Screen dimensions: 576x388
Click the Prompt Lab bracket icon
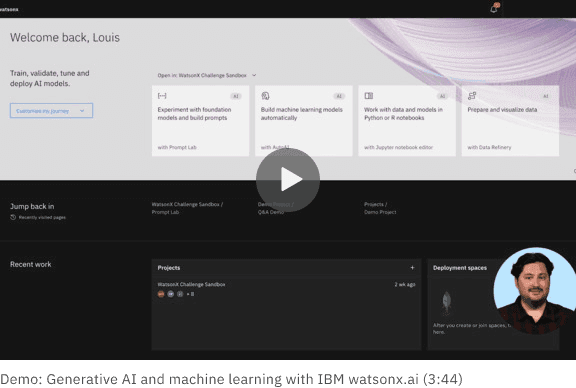(x=162, y=96)
